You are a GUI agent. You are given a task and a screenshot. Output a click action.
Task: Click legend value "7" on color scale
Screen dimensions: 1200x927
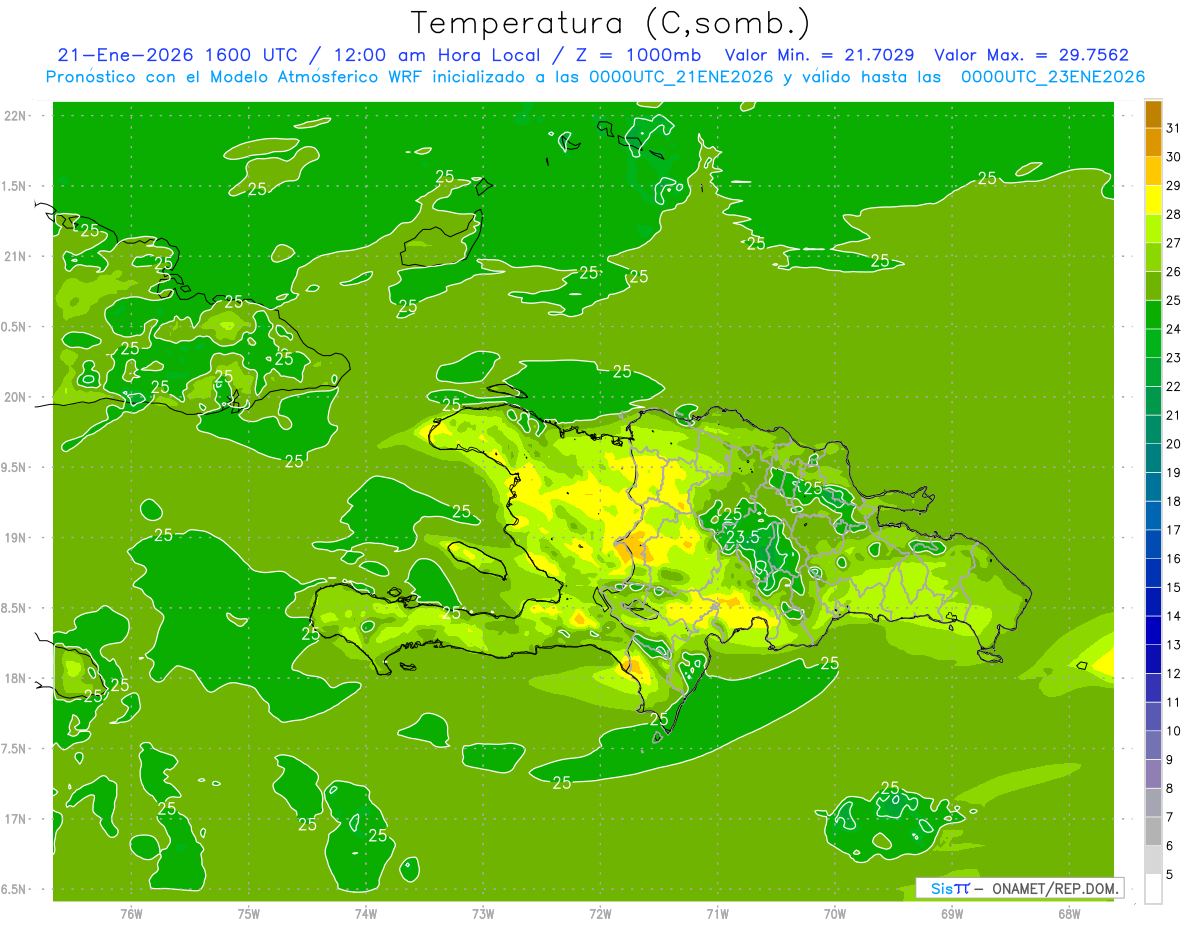pos(1170,817)
